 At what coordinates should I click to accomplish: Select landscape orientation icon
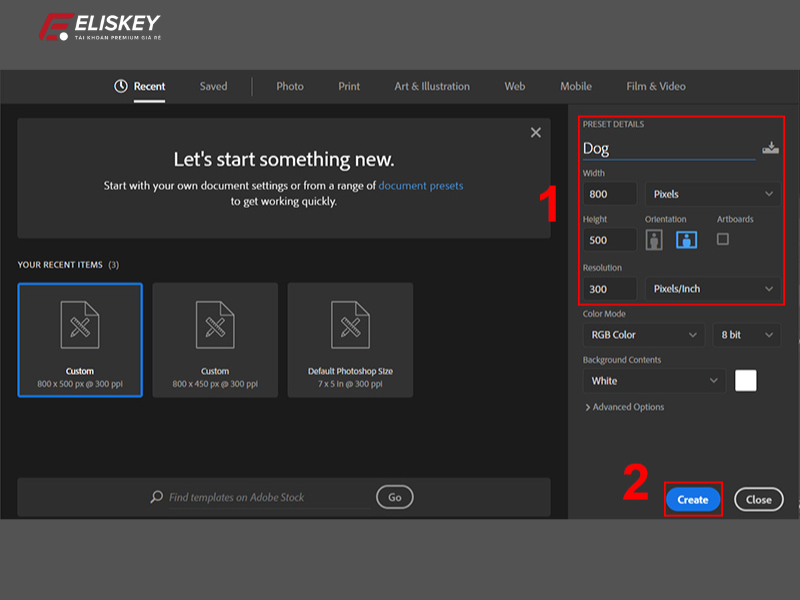686,240
